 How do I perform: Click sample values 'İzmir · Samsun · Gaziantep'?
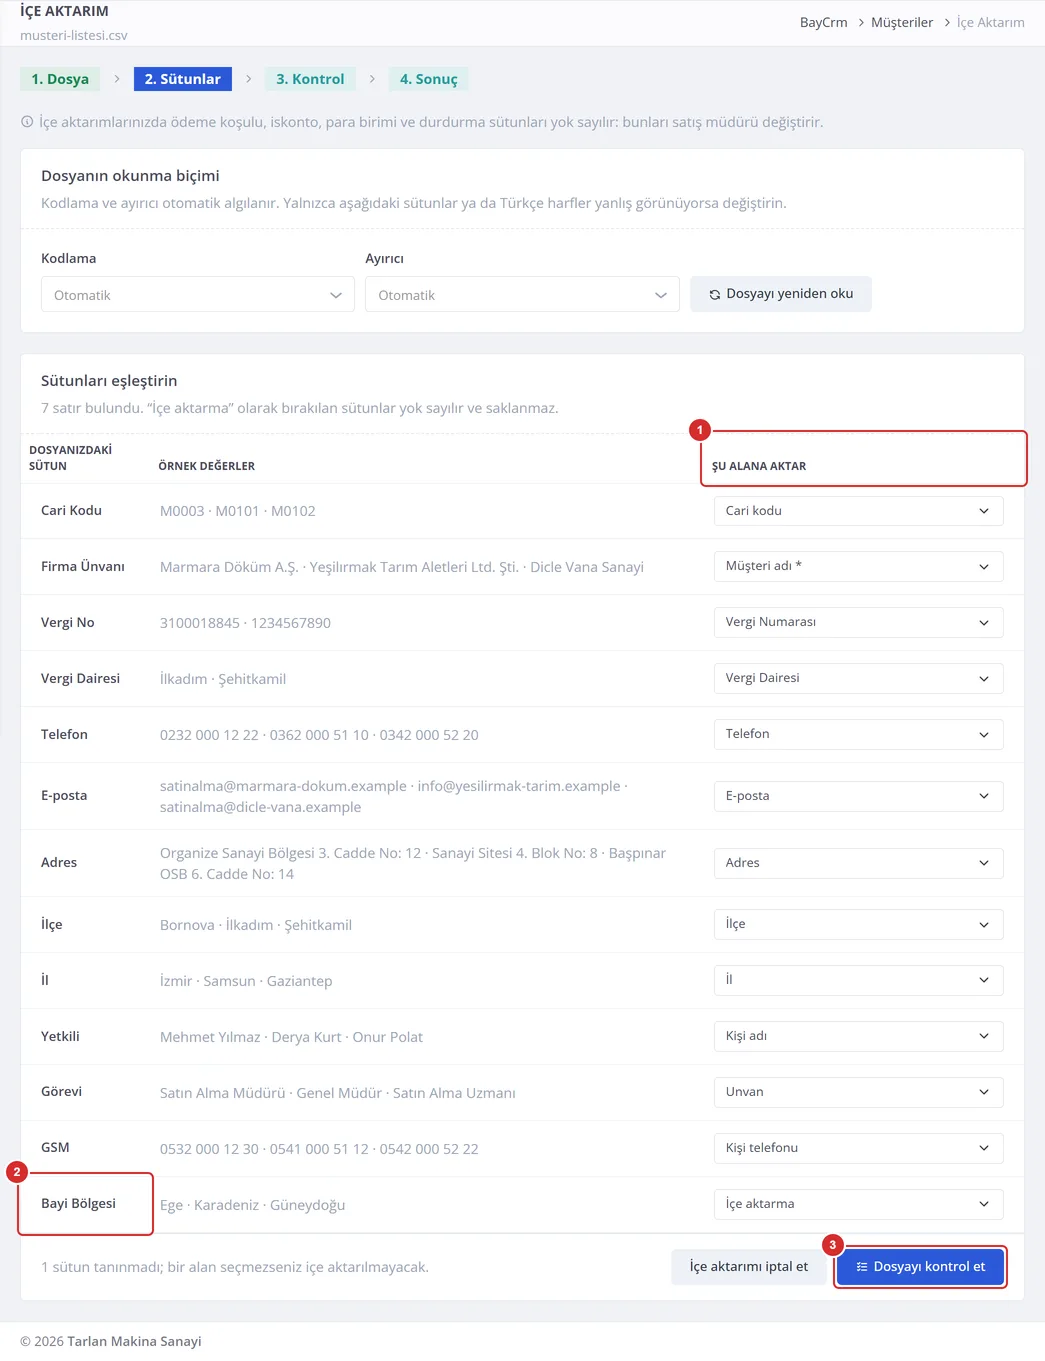[246, 981]
